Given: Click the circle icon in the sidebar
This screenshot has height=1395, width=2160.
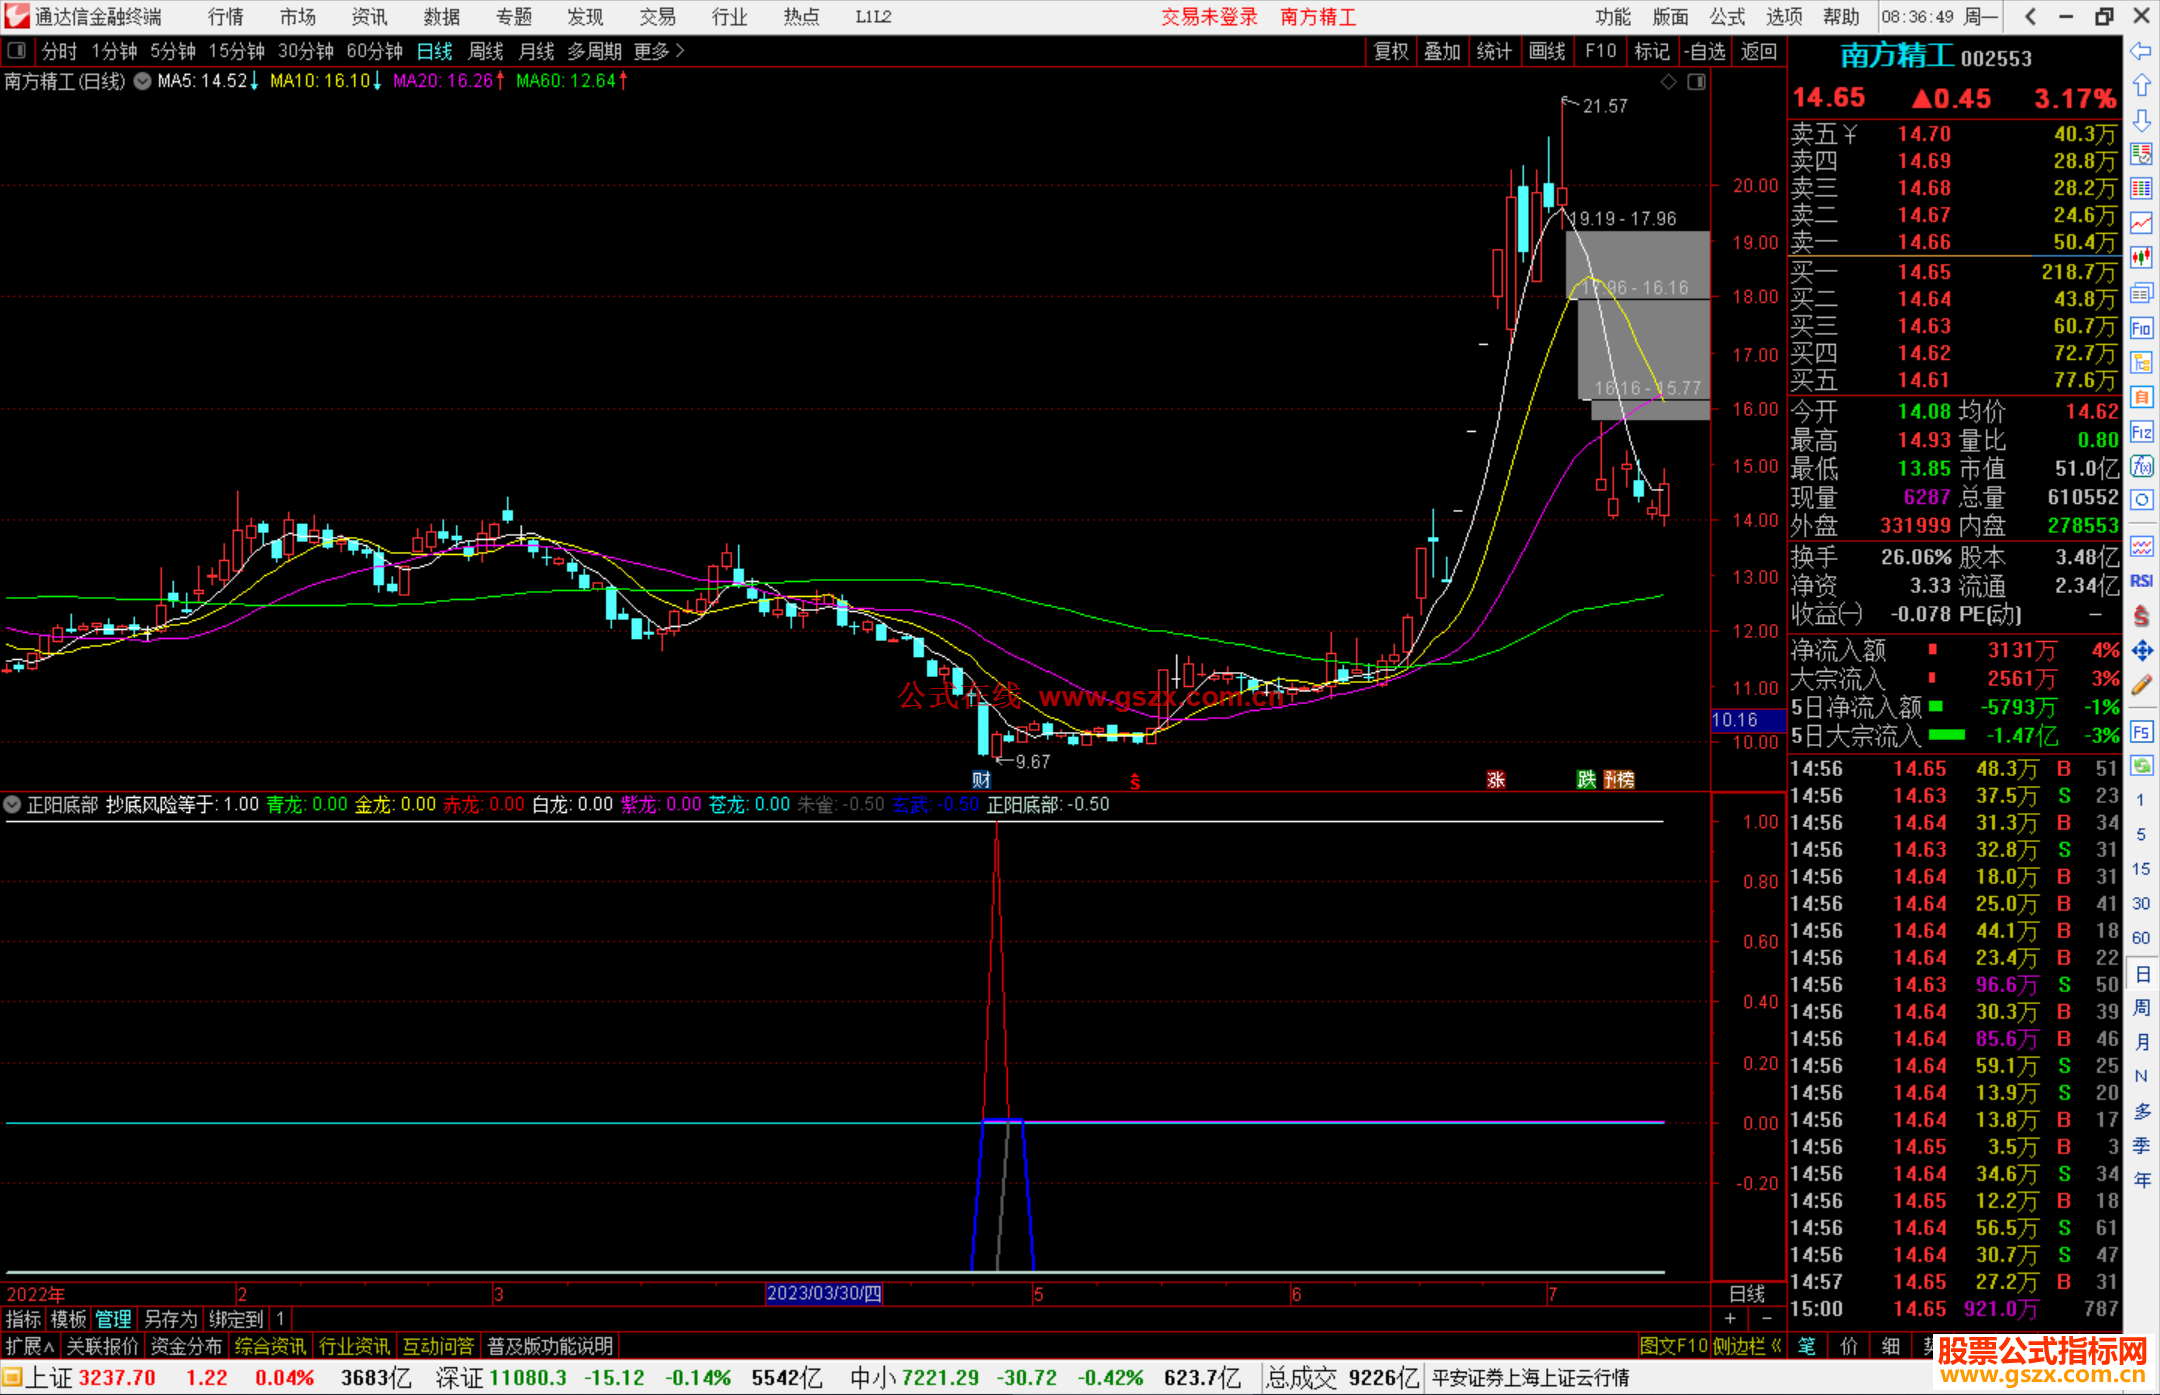Looking at the screenshot, I should (x=2141, y=500).
